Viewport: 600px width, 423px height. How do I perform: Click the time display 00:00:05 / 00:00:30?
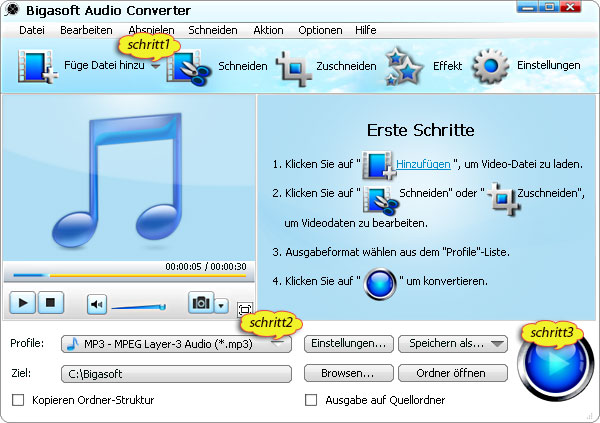click(x=206, y=266)
